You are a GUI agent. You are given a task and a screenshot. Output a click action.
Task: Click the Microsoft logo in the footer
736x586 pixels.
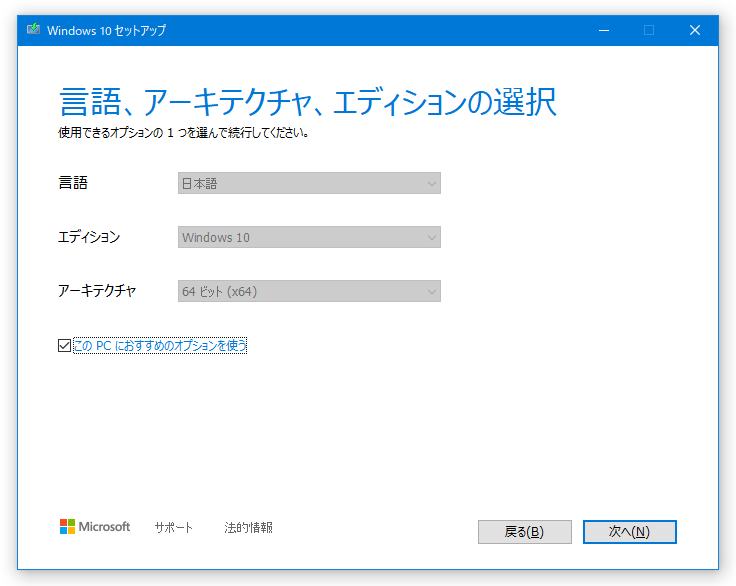pos(95,527)
